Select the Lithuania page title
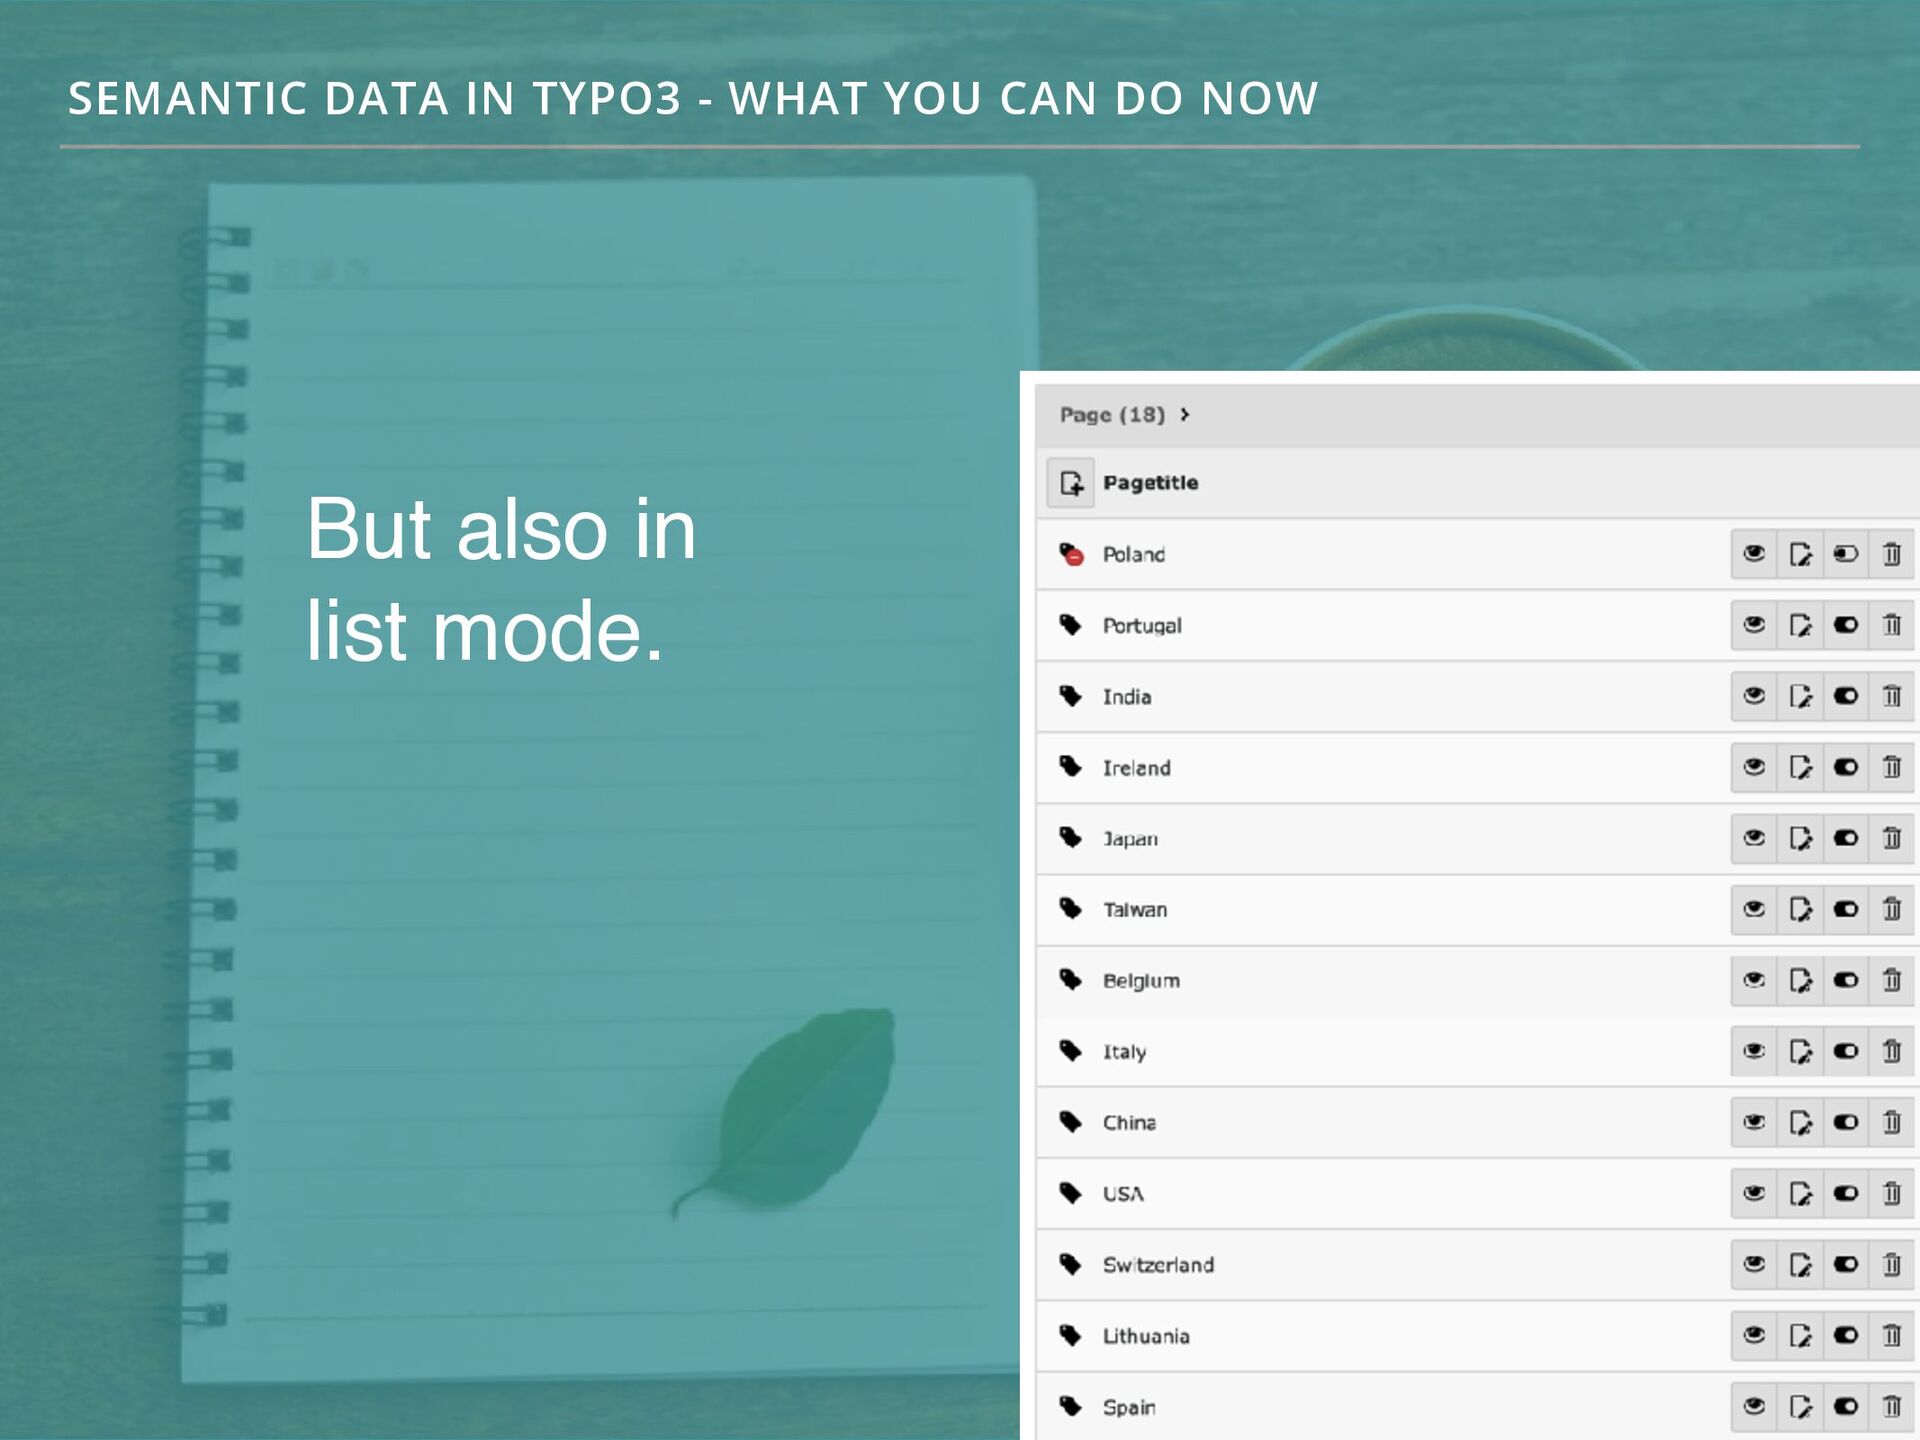The width and height of the screenshot is (1920, 1440). point(1147,1336)
